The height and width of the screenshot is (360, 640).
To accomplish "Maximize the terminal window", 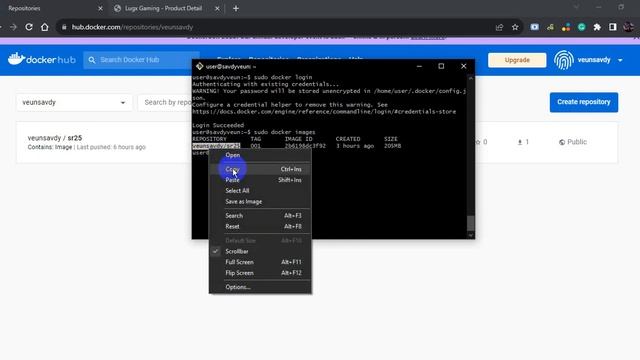I will point(441,66).
